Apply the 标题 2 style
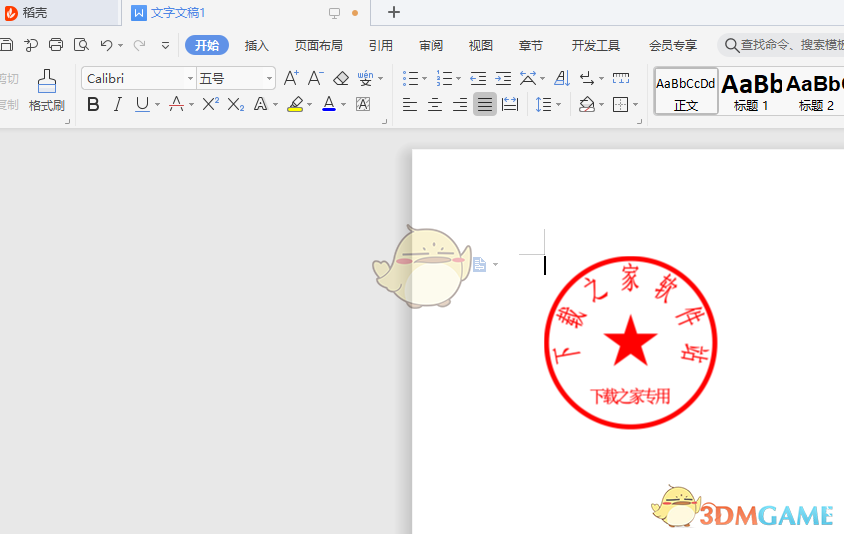This screenshot has width=844, height=534. (x=815, y=91)
